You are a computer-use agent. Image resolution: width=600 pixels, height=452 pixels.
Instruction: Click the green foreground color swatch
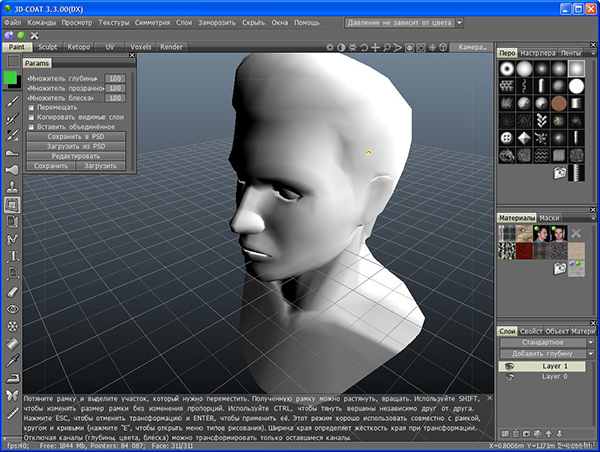pos(11,77)
